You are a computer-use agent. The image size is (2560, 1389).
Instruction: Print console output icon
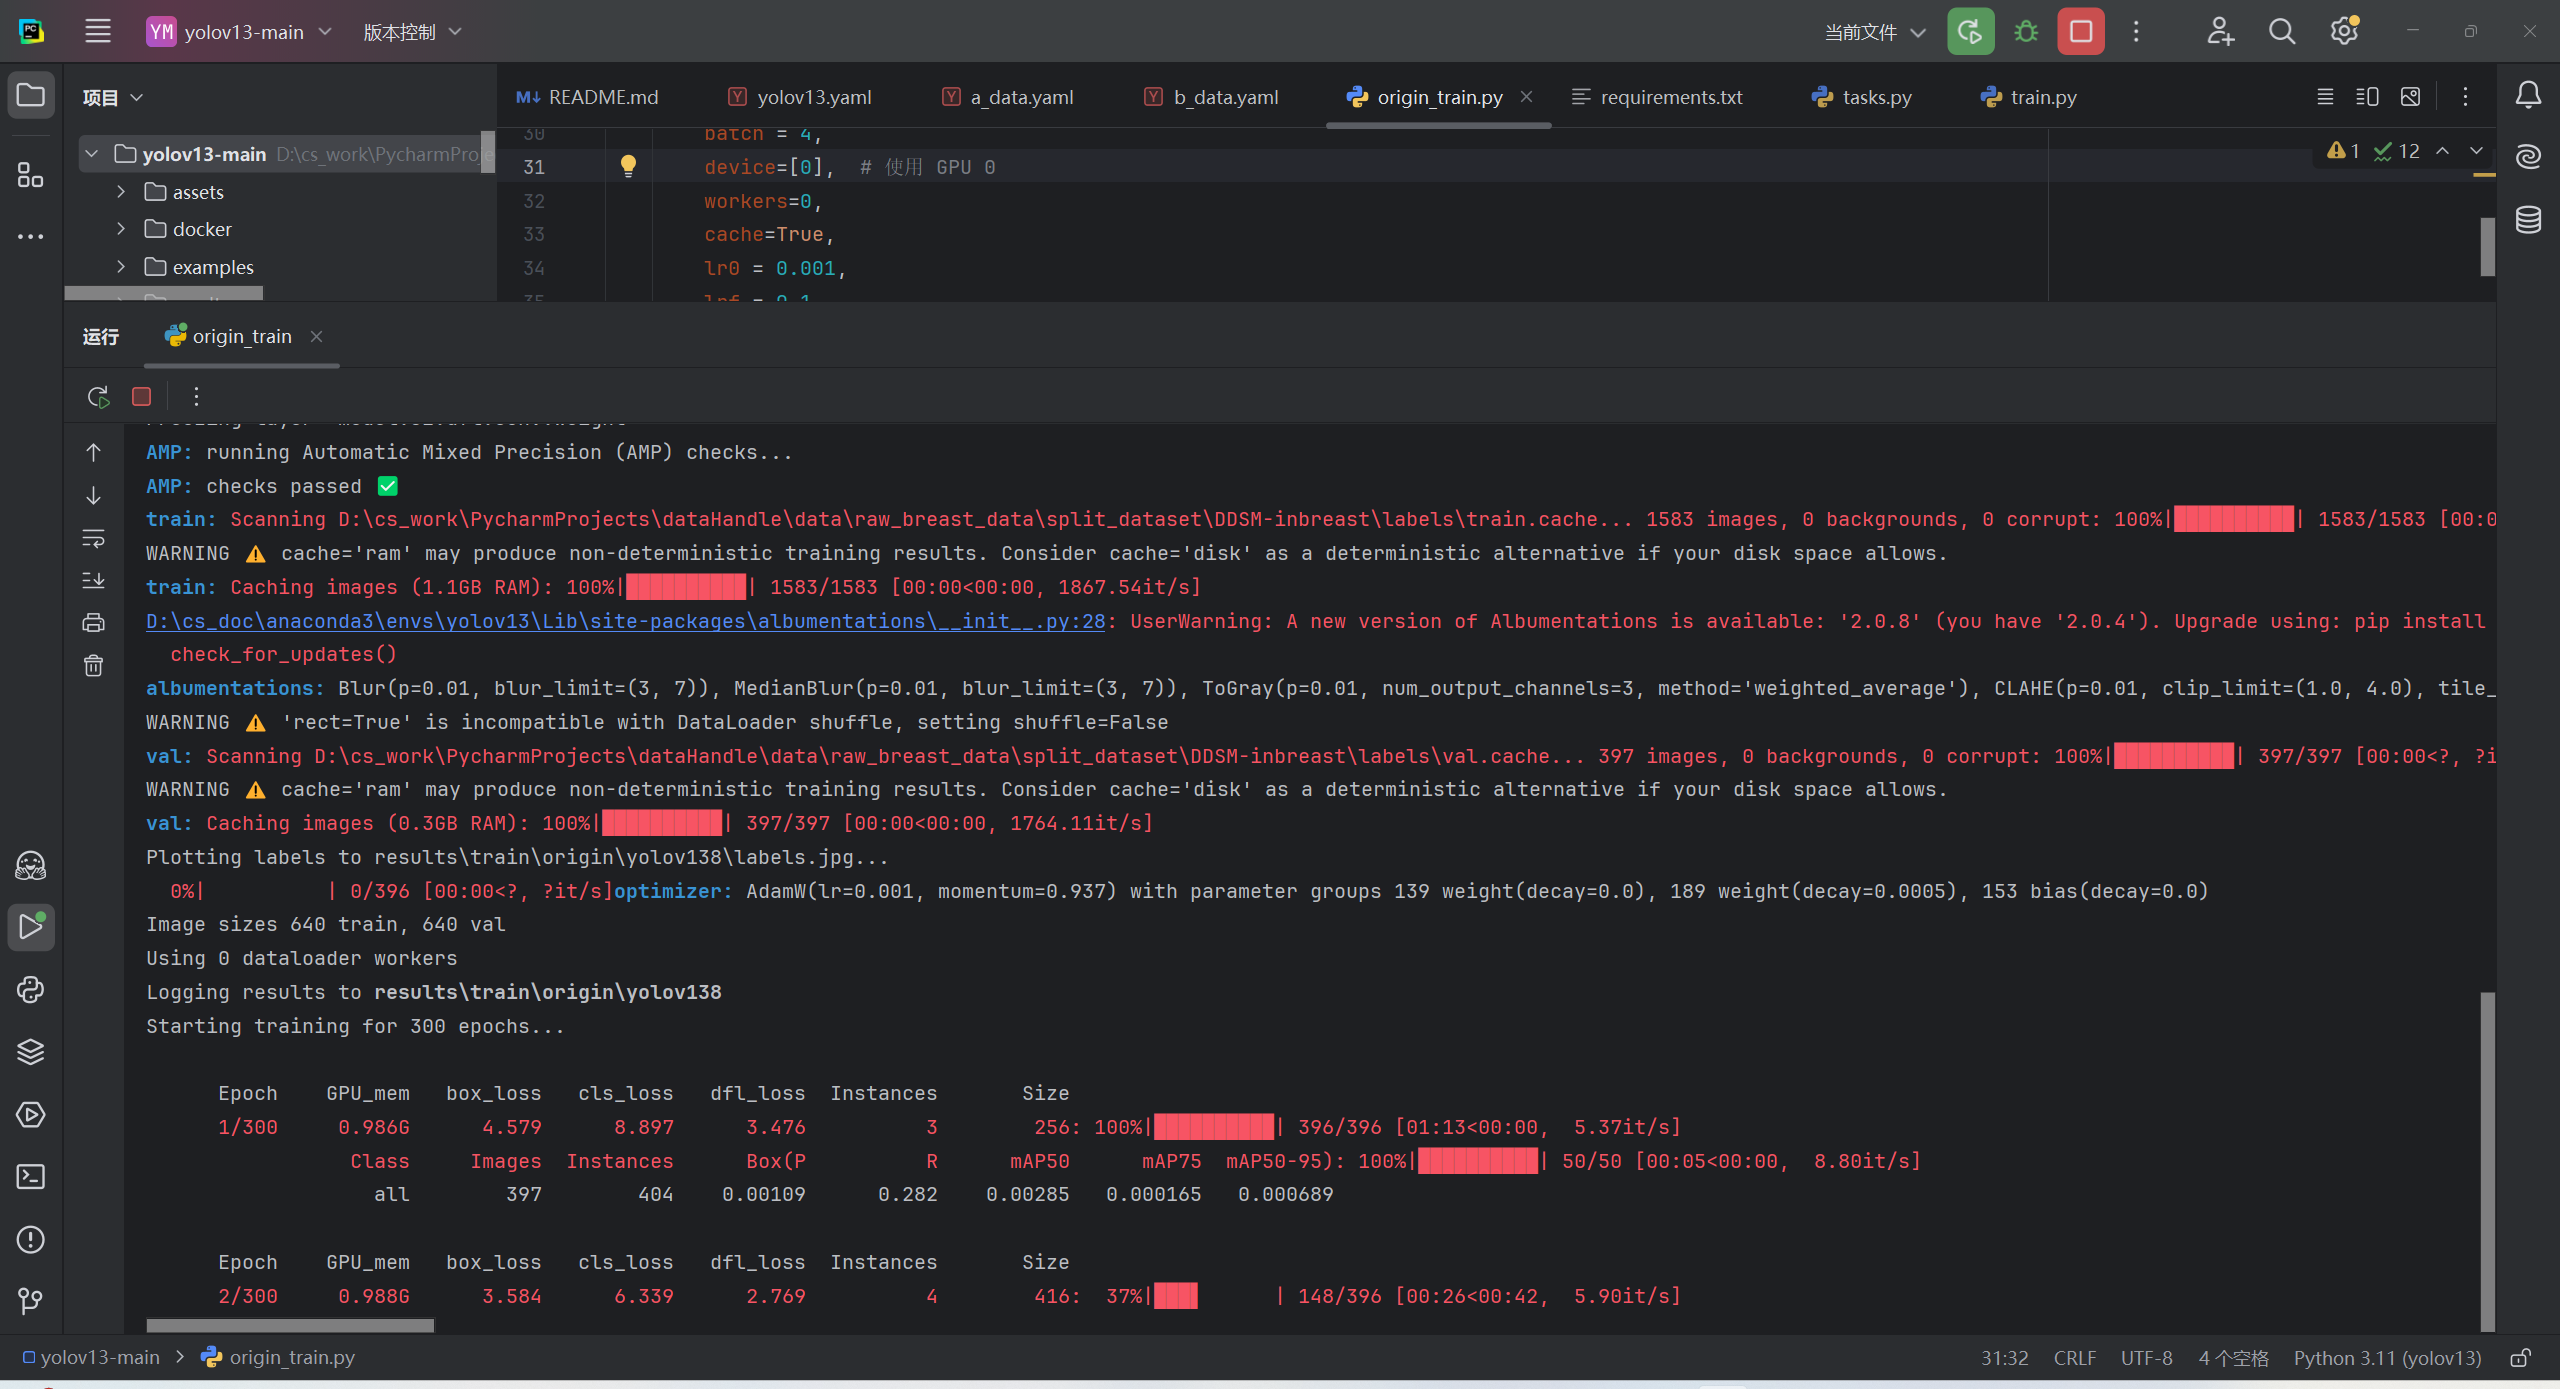[x=93, y=623]
